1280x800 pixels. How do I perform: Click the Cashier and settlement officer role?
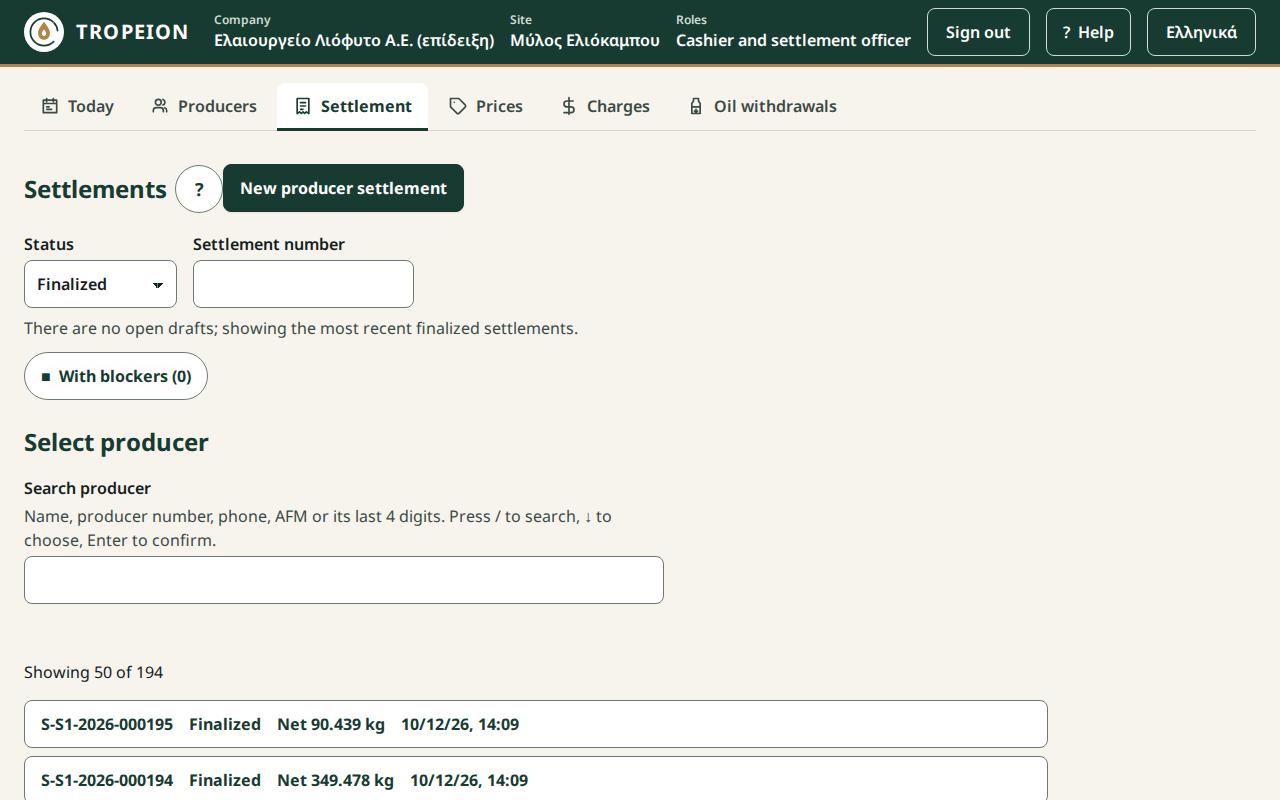pos(793,40)
